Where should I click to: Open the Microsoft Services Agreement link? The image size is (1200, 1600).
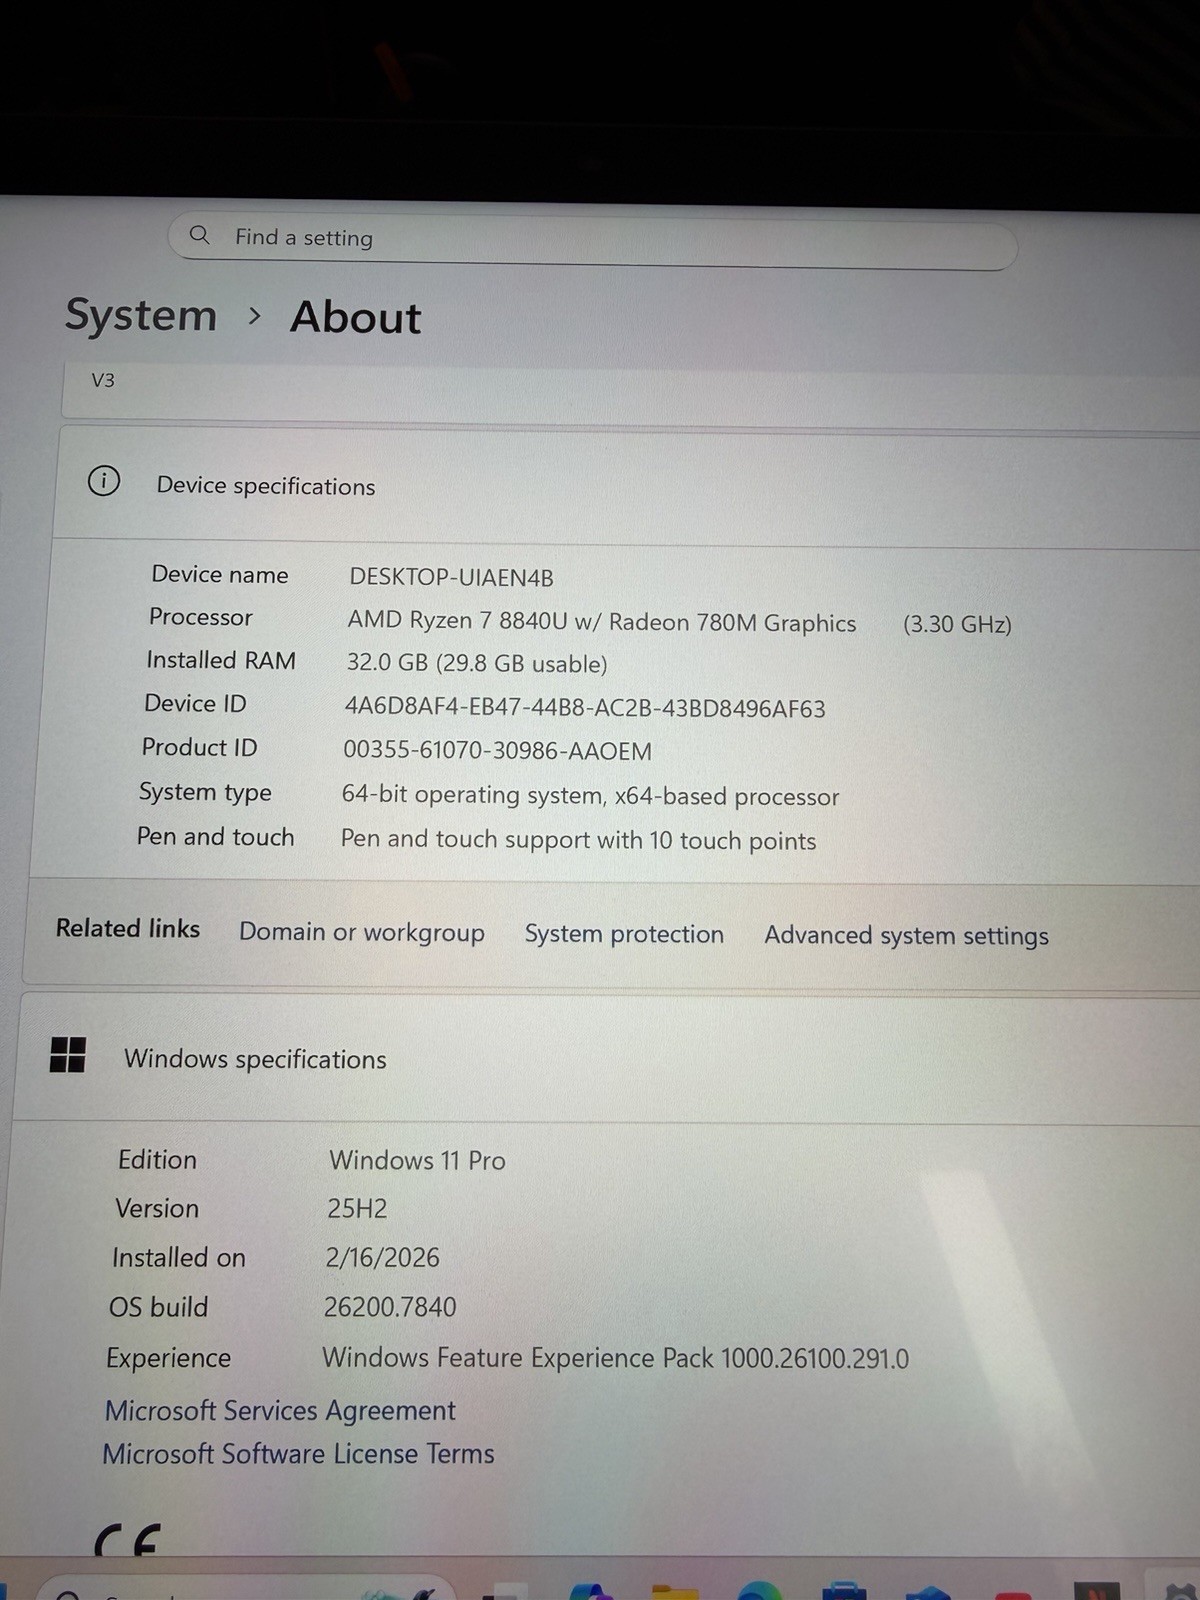pos(280,1410)
